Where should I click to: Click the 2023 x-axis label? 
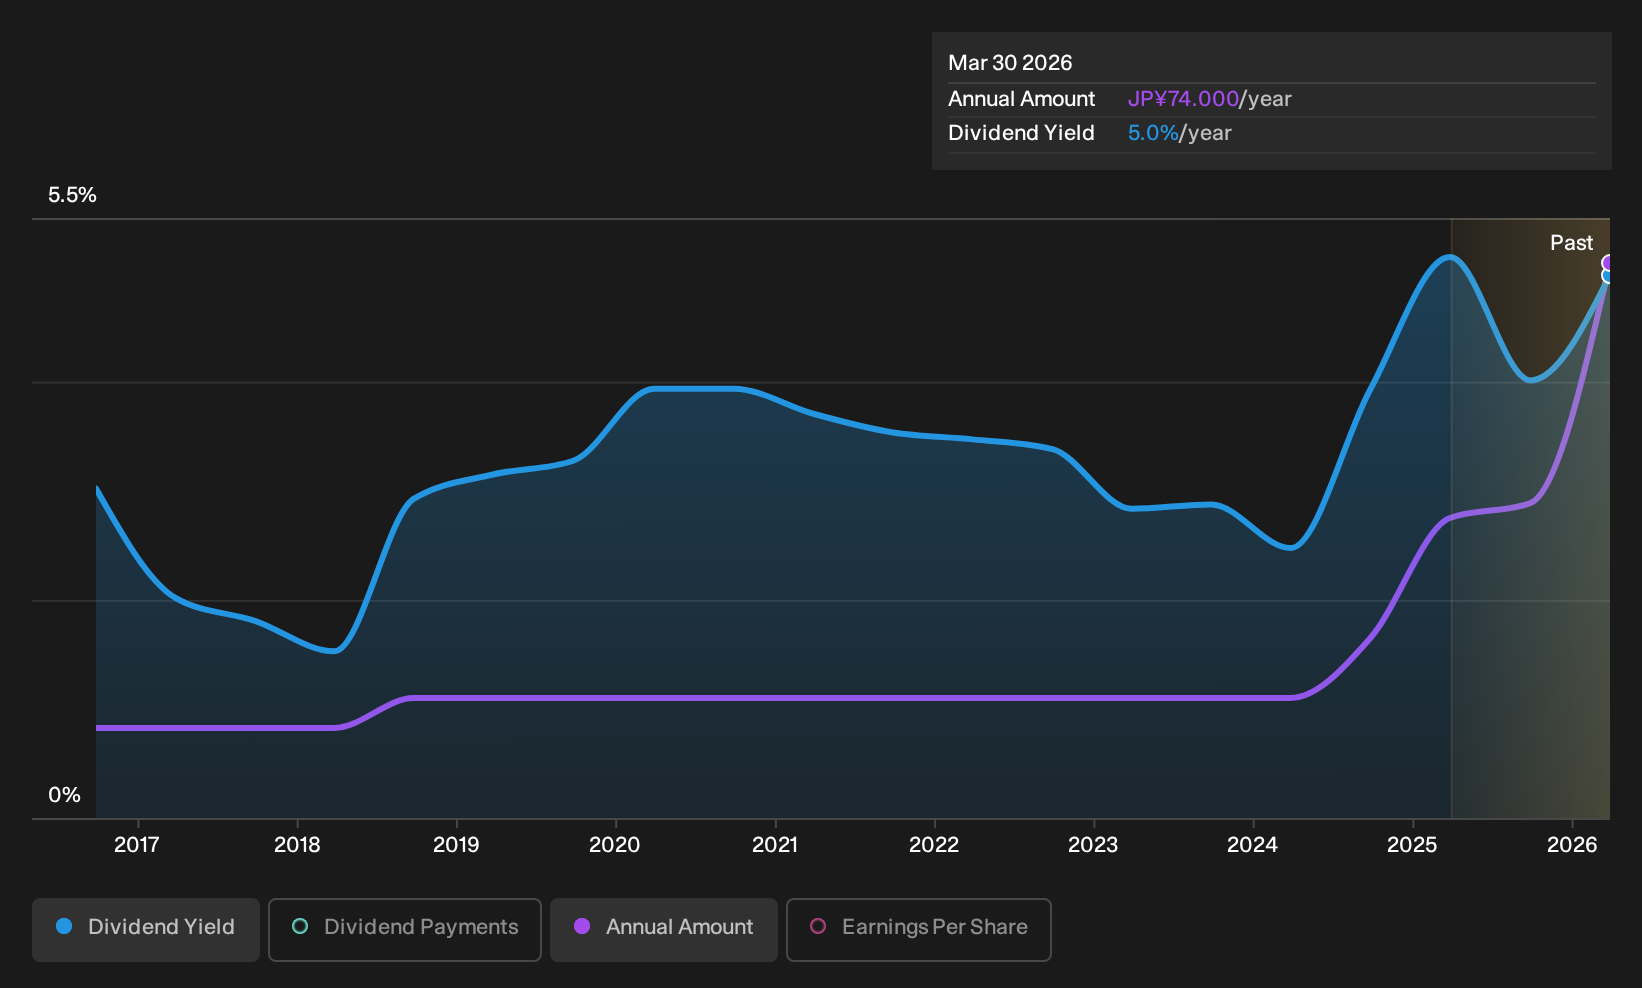pos(1093,845)
